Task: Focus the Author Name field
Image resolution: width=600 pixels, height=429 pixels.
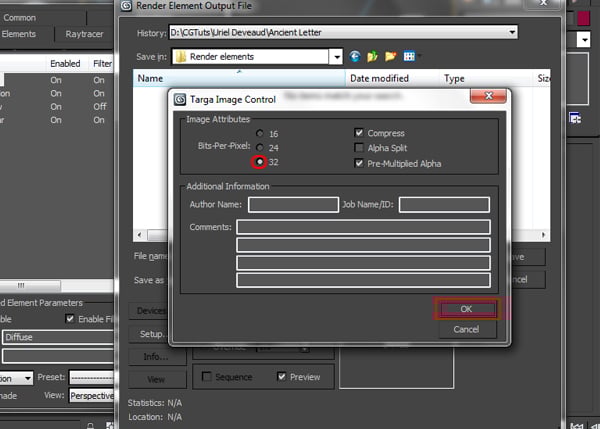Action: tap(293, 205)
